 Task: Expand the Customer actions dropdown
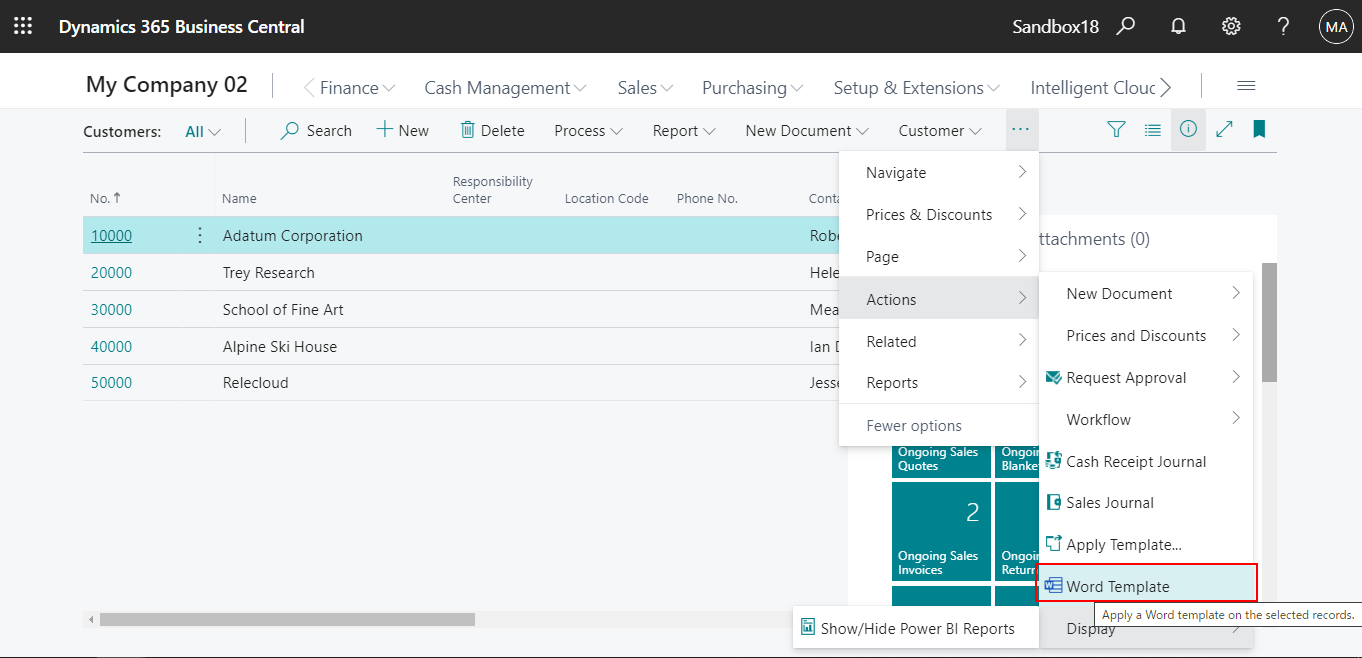938,130
